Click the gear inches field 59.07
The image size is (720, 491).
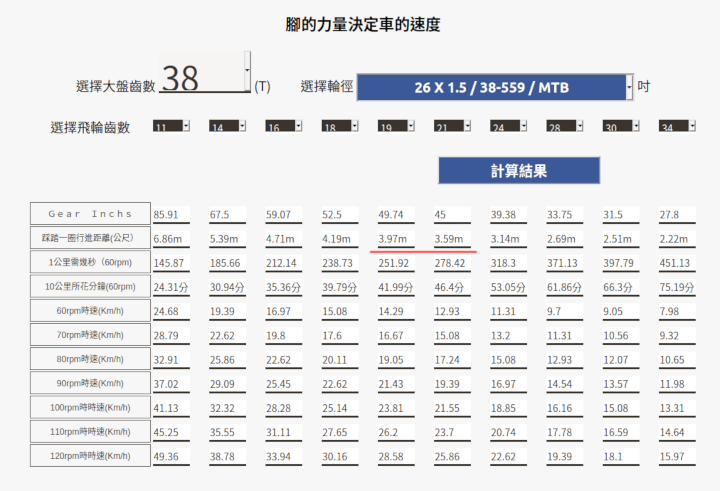click(284, 215)
